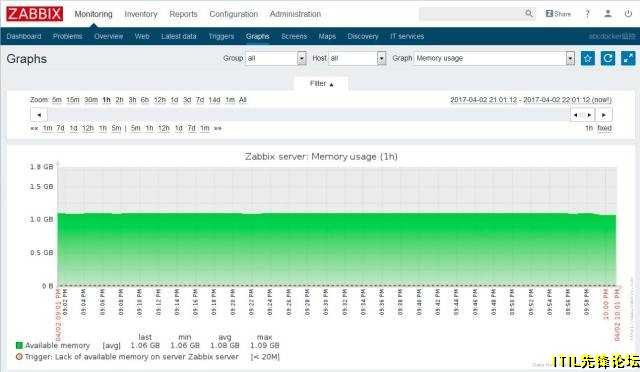The width and height of the screenshot is (640, 372).
Task: Go to the Overview tab
Action: [109, 36]
